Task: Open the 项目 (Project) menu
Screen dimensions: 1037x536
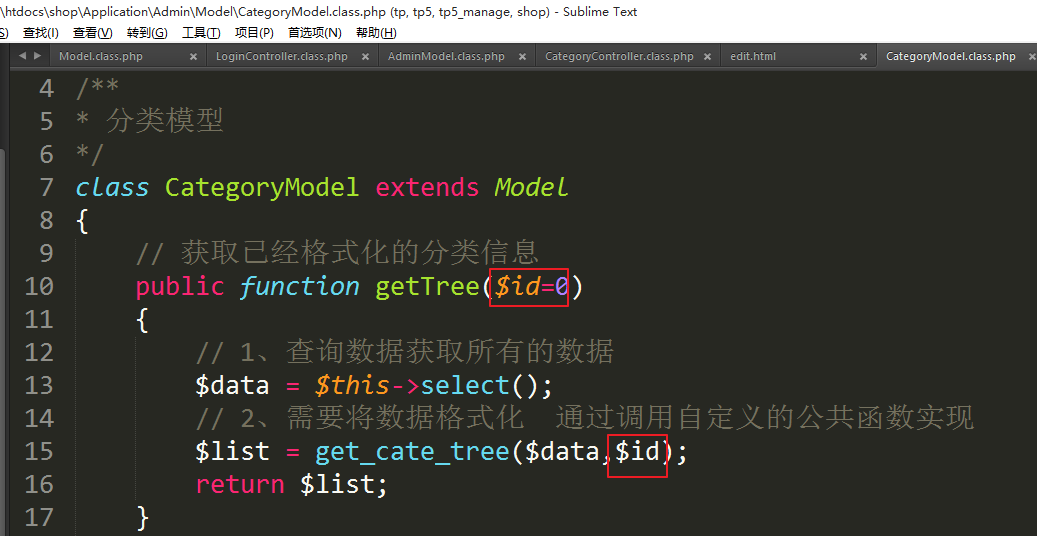Action: [x=254, y=33]
